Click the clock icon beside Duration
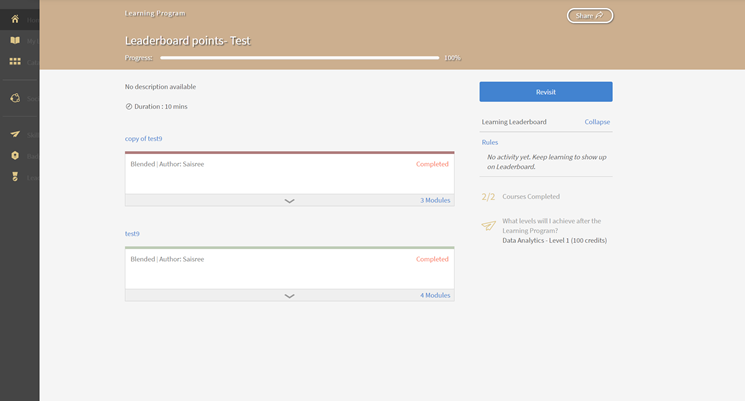The height and width of the screenshot is (401, 745). [129, 106]
